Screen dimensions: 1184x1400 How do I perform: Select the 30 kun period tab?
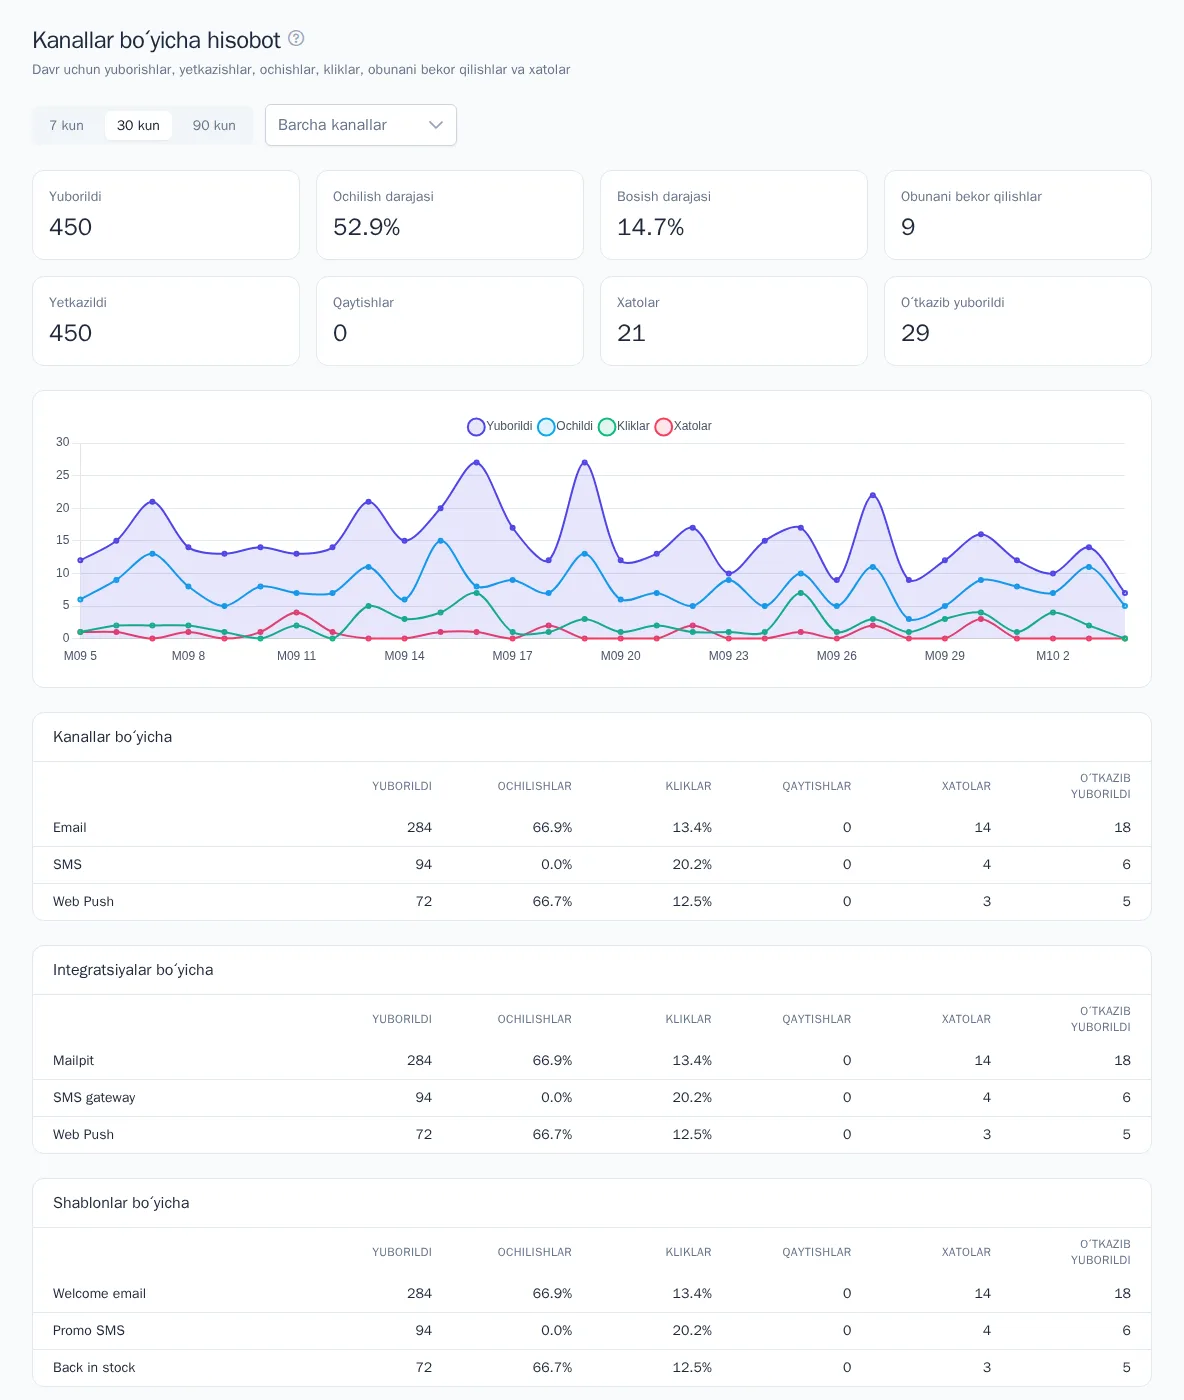click(x=138, y=125)
